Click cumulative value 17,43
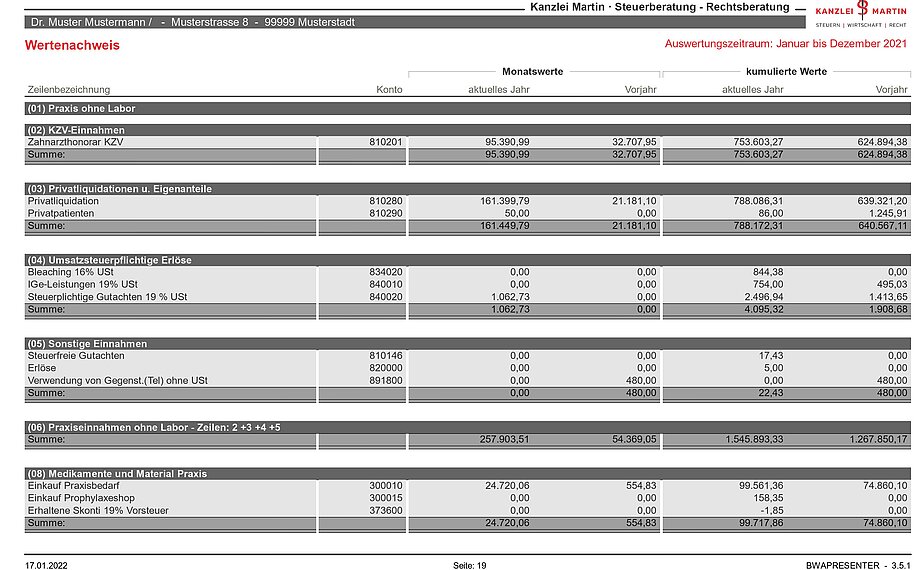Image resolution: width=920 pixels, height=570 pixels. point(771,356)
